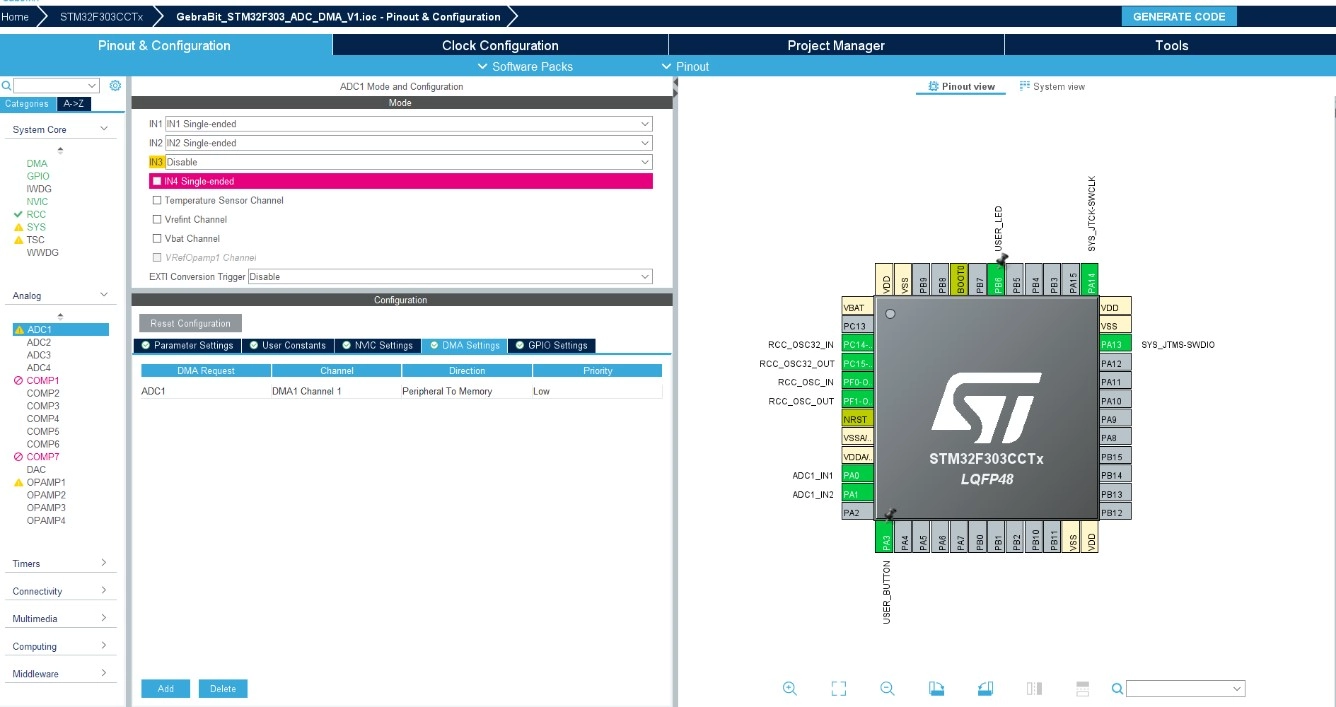Select pin PA13 on the chip

click(1115, 344)
